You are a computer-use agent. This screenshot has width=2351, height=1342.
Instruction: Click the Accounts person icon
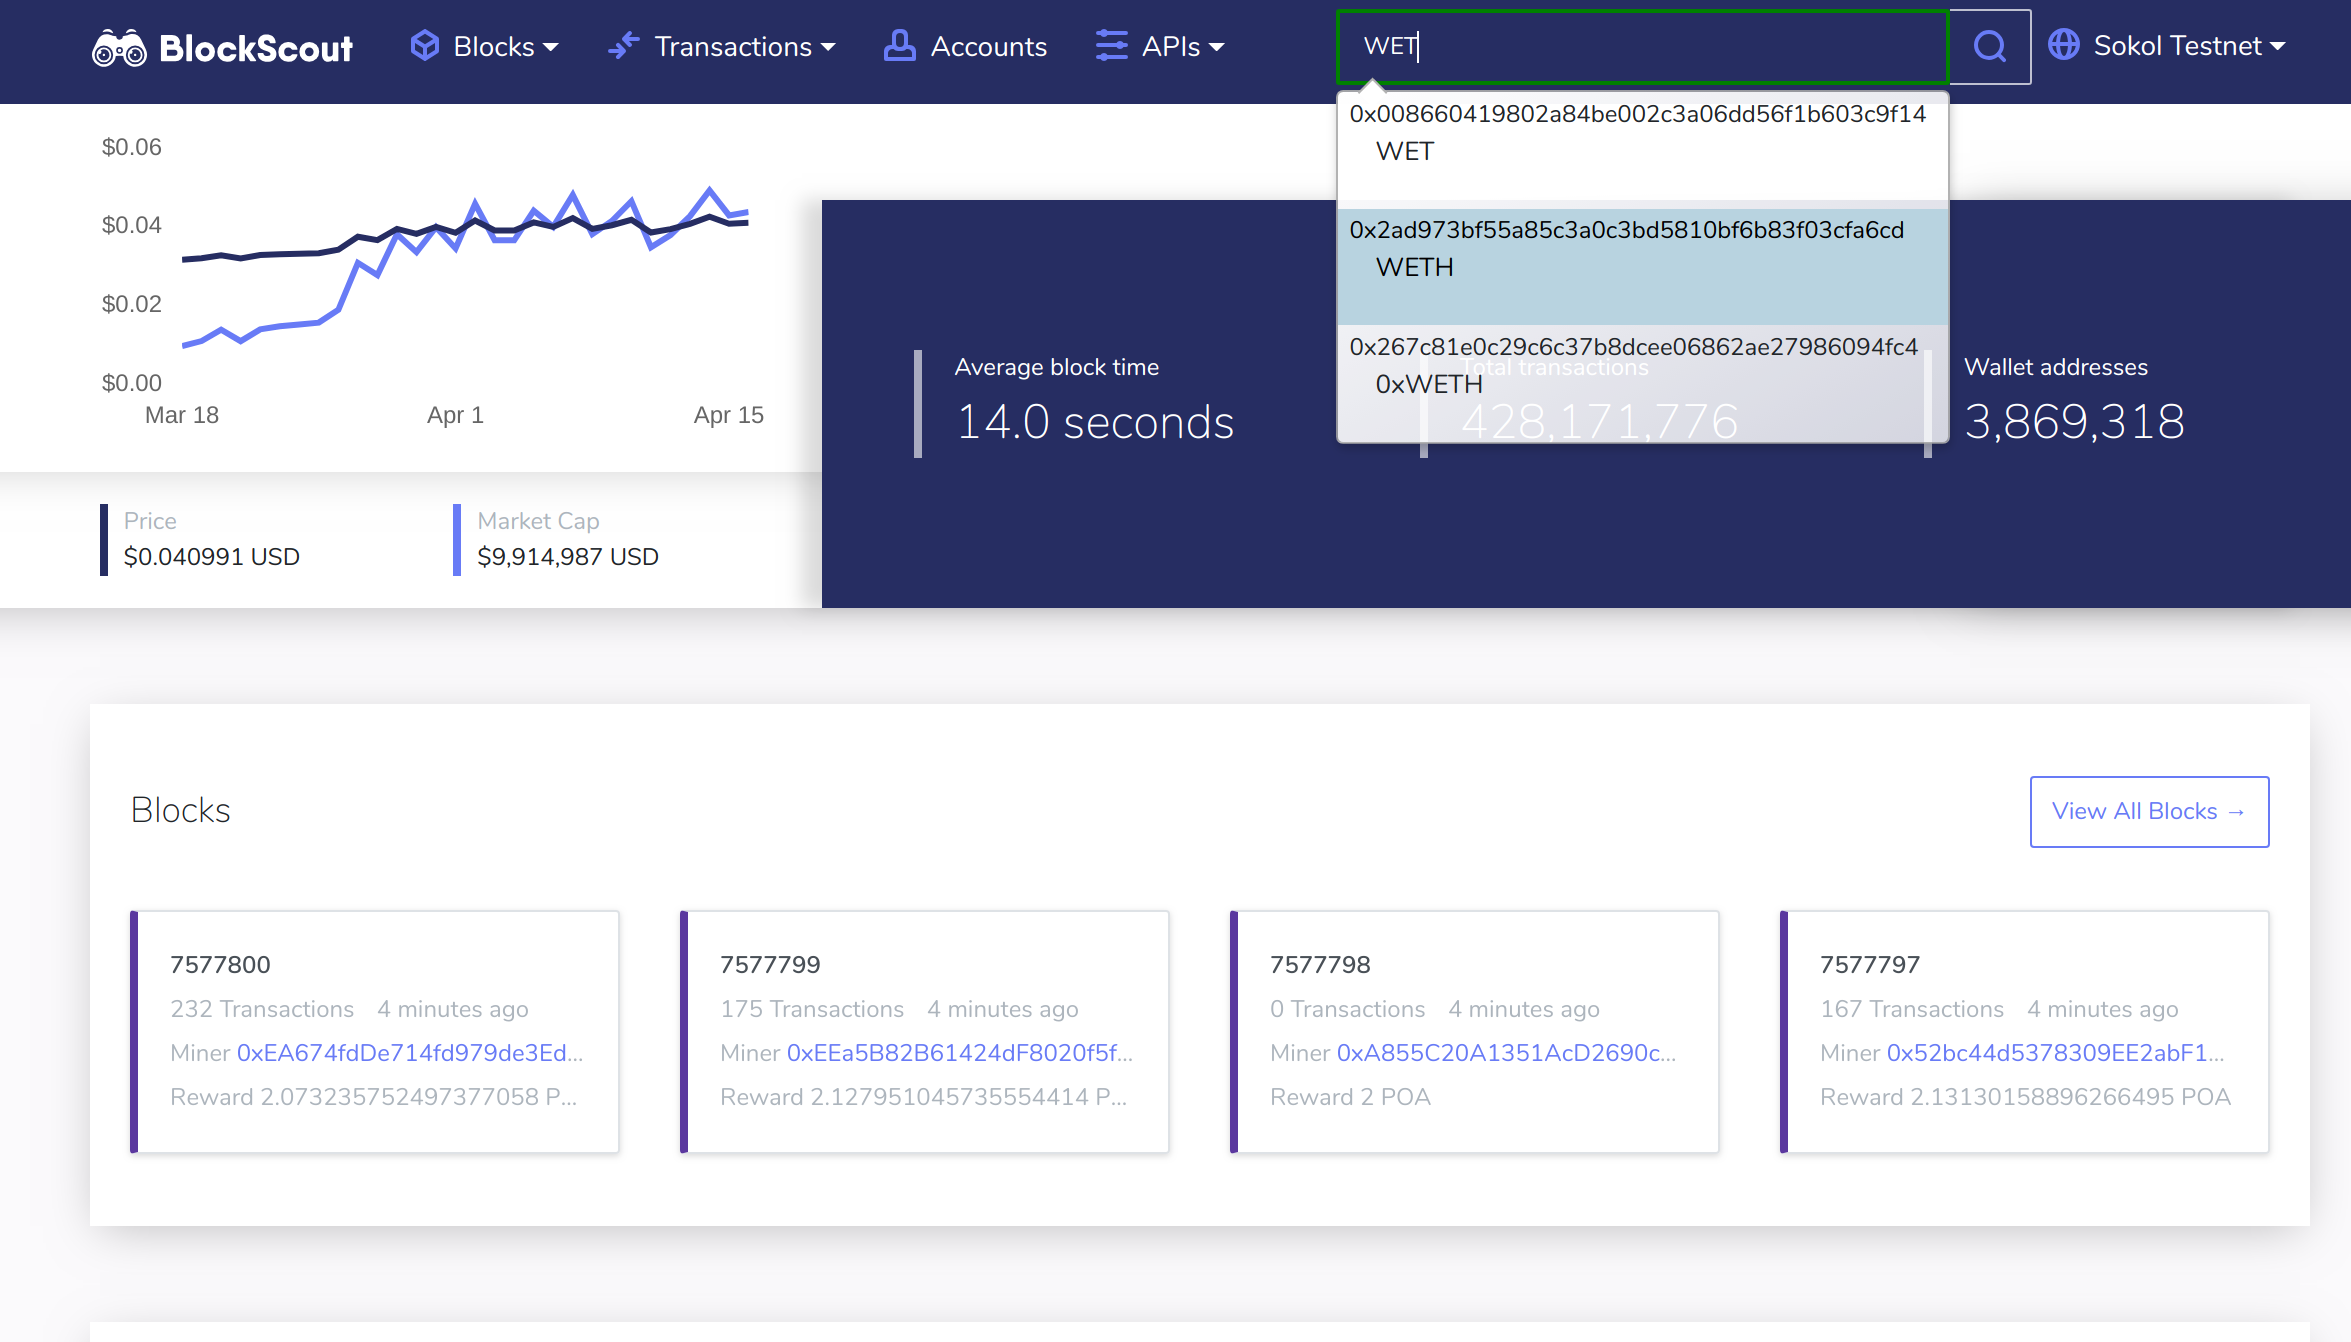point(899,46)
